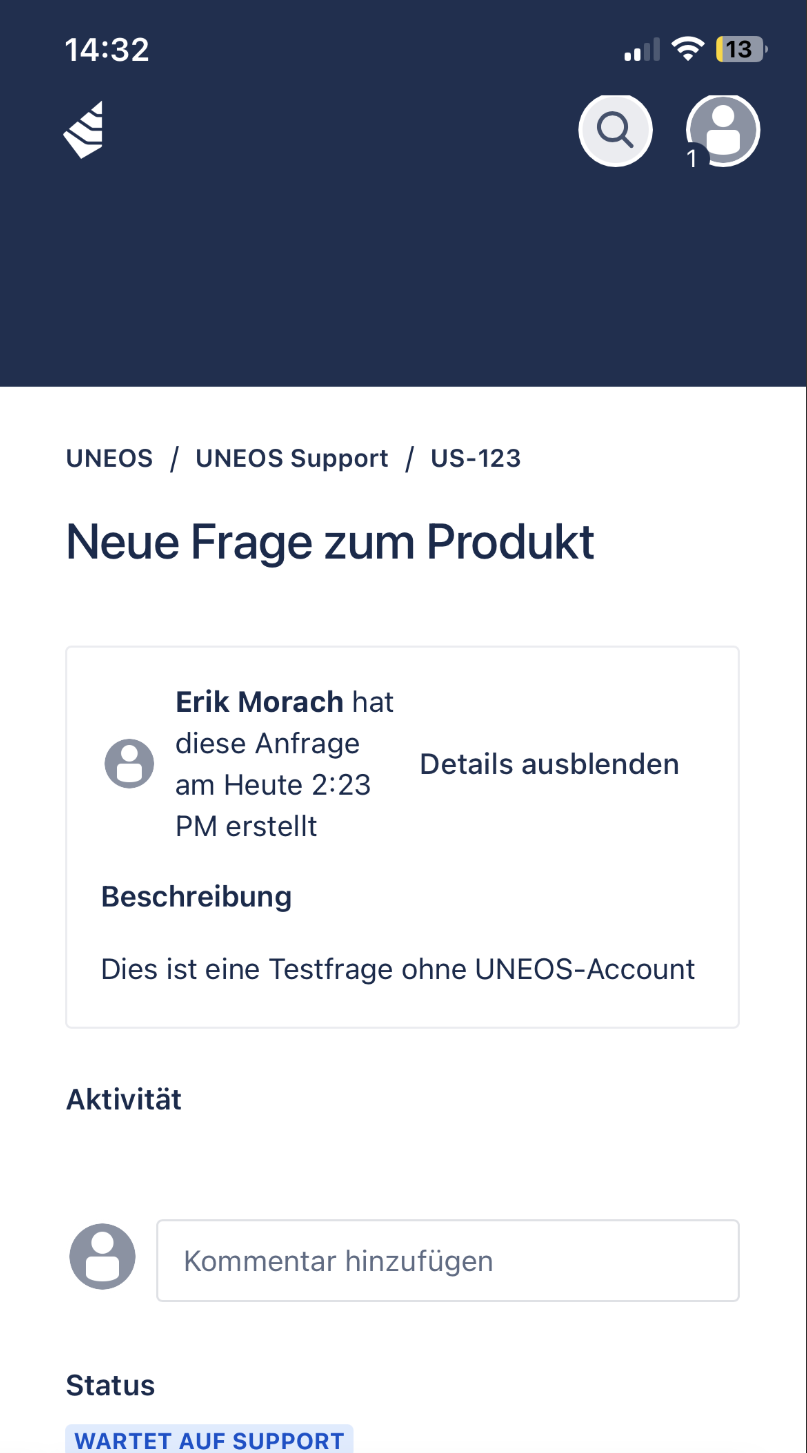The image size is (807, 1453).
Task: Tap the cellular signal strength icon
Action: [642, 50]
